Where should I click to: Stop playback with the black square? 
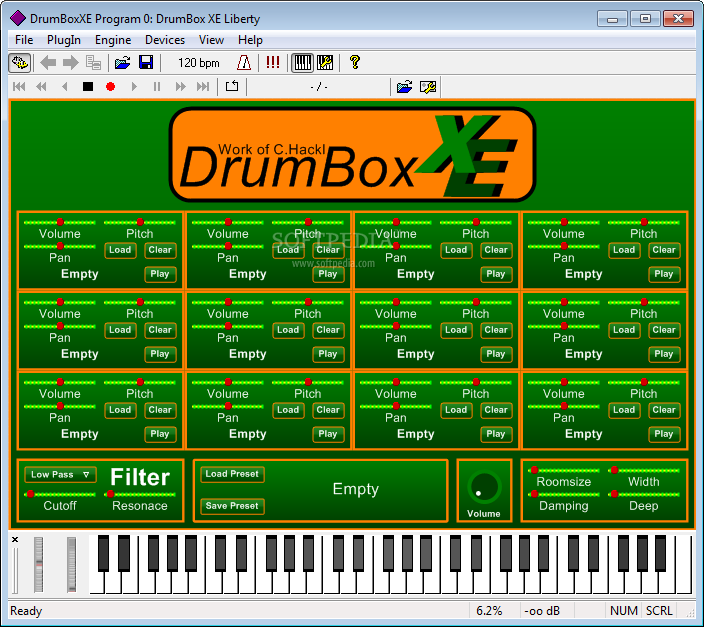coord(88,86)
